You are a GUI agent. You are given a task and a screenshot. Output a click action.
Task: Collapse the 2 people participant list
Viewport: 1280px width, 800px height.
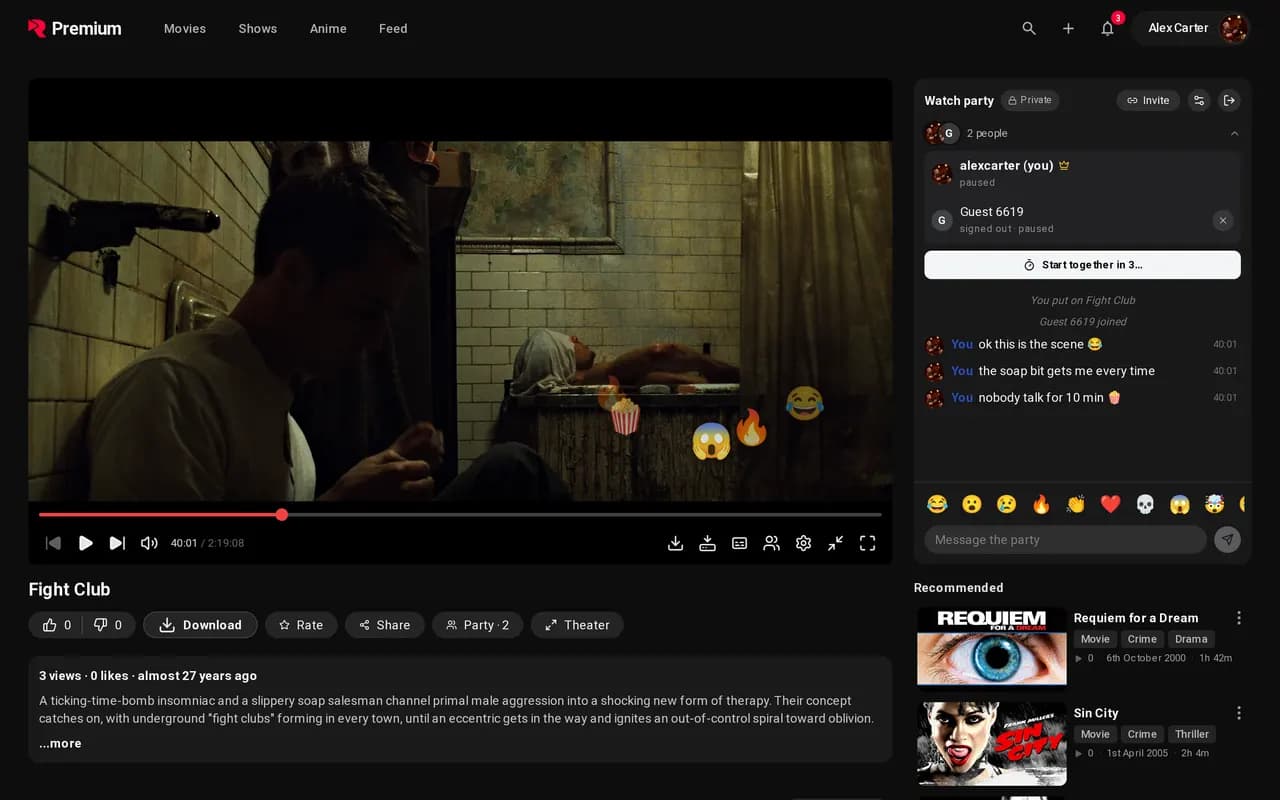1082,133
